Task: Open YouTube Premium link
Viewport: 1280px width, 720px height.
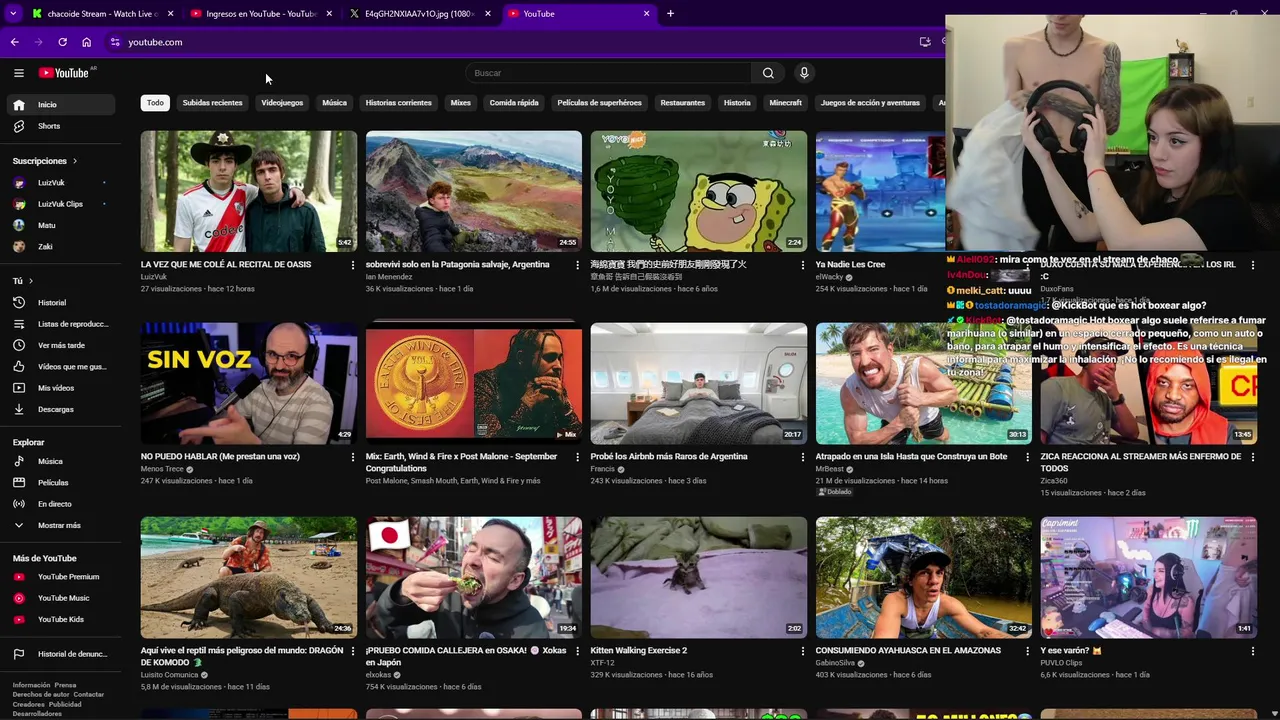Action: click(62, 577)
